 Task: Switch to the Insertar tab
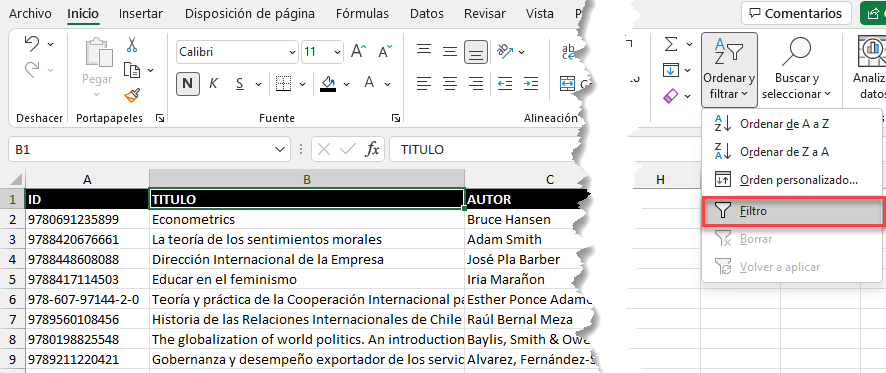(x=141, y=14)
